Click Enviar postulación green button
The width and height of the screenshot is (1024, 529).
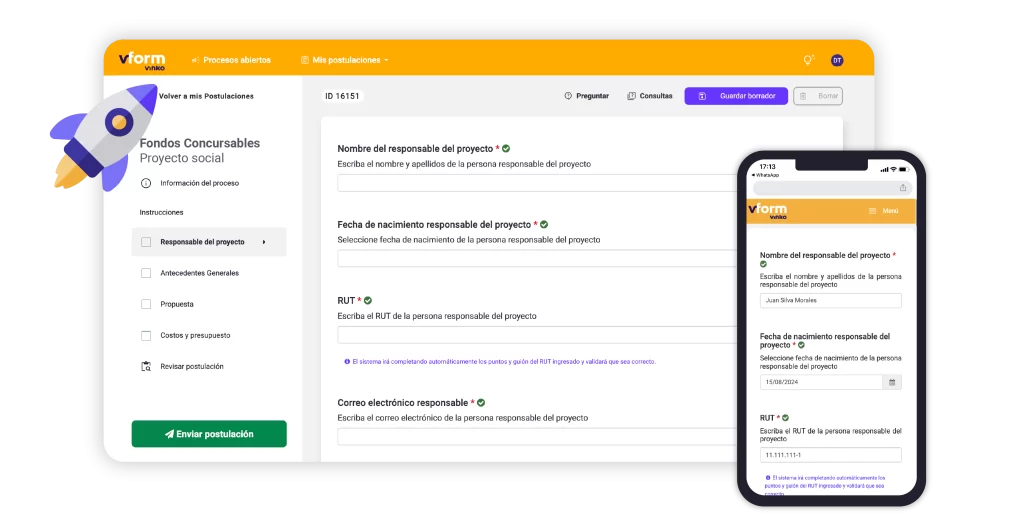pyautogui.click(x=209, y=434)
